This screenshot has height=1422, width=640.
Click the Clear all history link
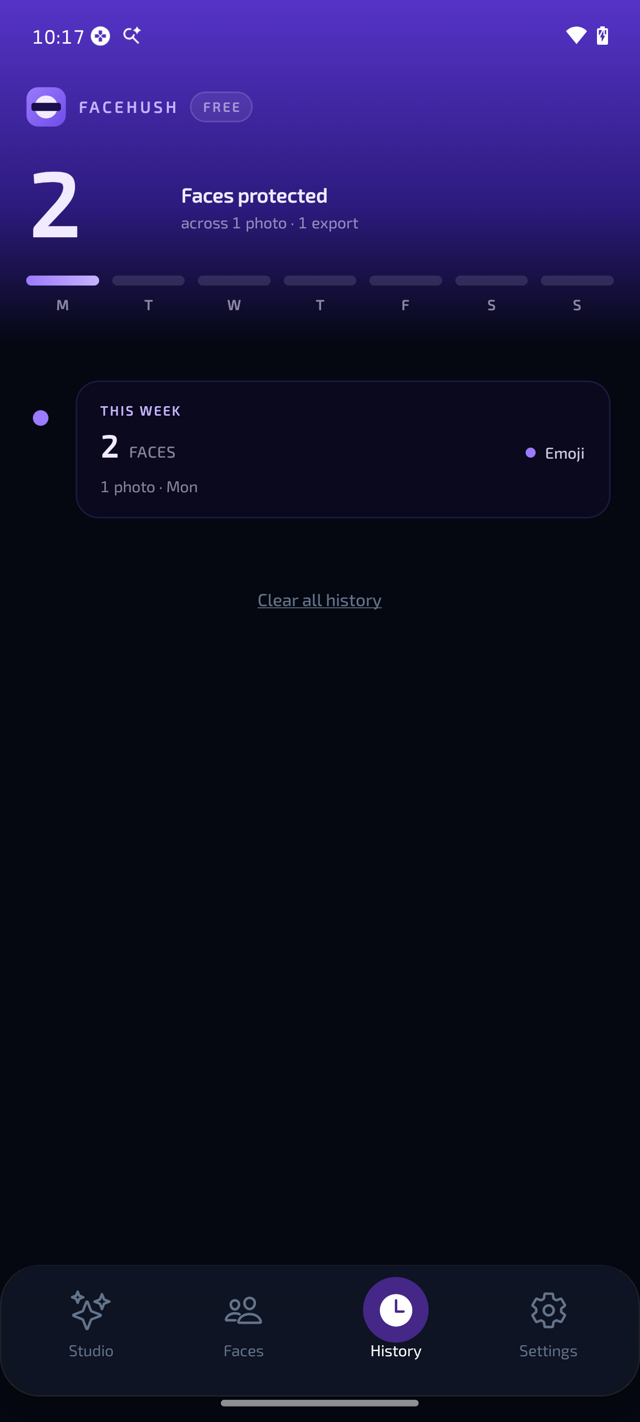(x=320, y=600)
